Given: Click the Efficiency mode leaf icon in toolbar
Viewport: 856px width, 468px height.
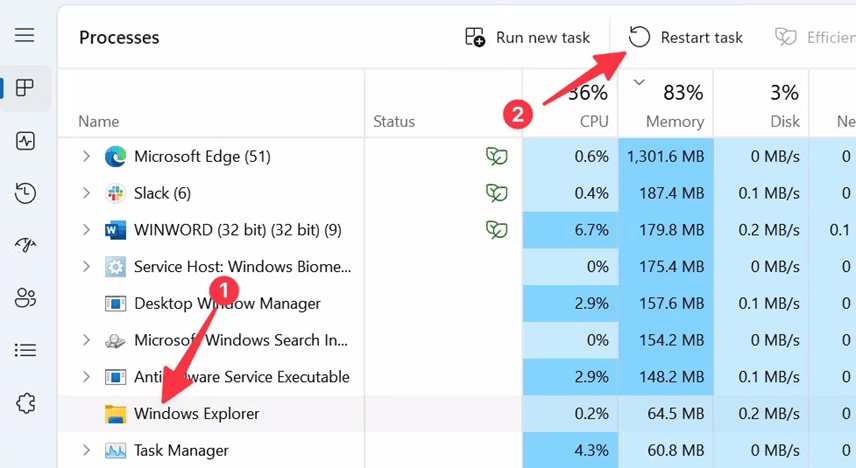Looking at the screenshot, I should click(786, 37).
